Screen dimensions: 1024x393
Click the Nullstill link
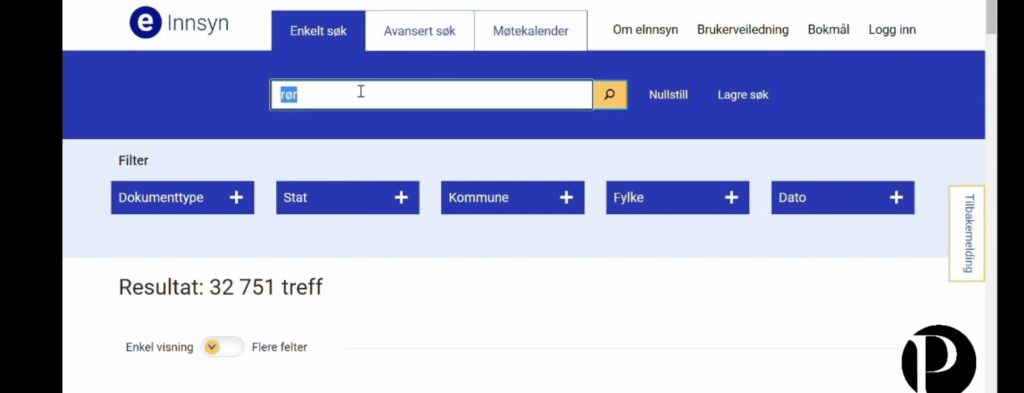pyautogui.click(x=668, y=95)
